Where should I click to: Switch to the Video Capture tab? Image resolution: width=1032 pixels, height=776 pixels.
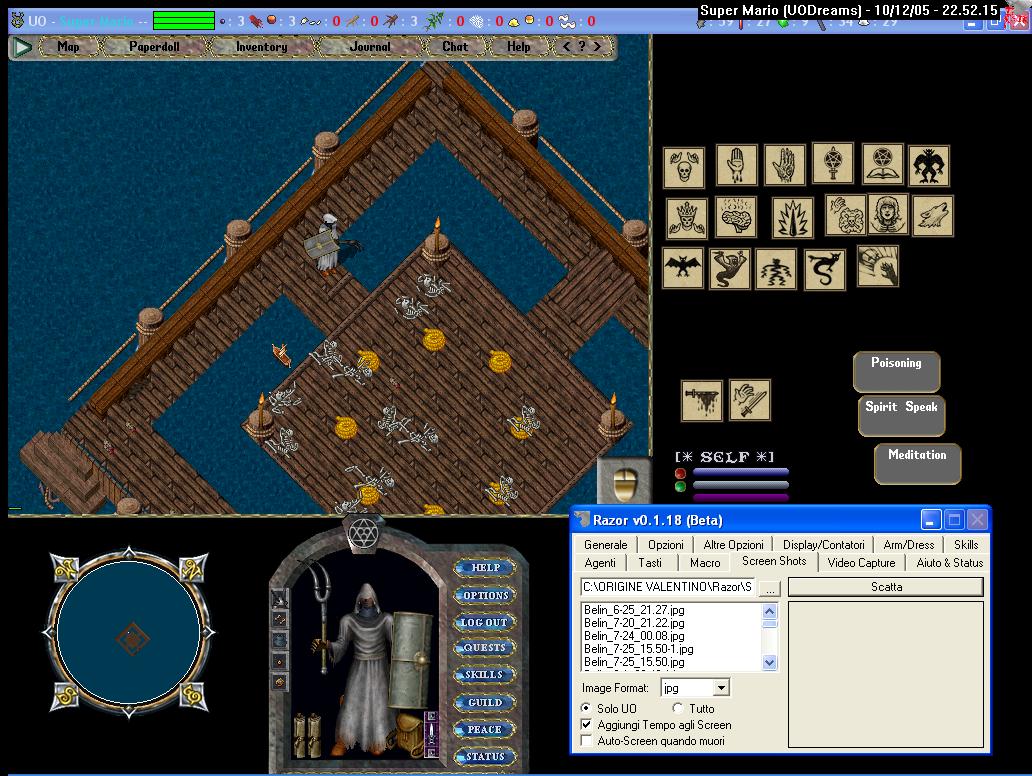point(862,563)
